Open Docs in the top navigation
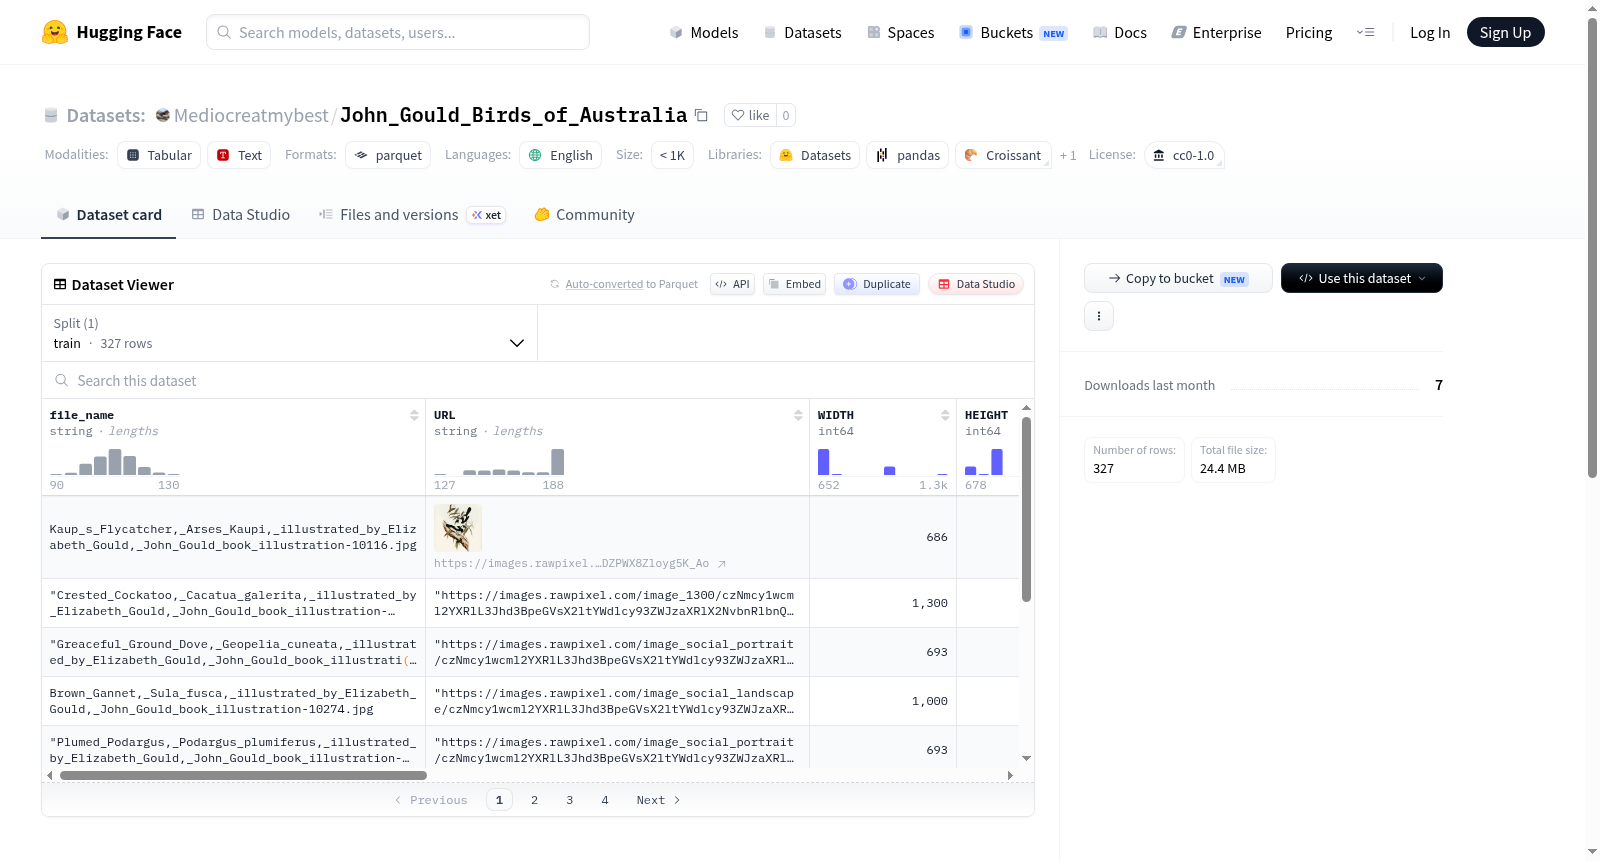 pyautogui.click(x=1119, y=32)
